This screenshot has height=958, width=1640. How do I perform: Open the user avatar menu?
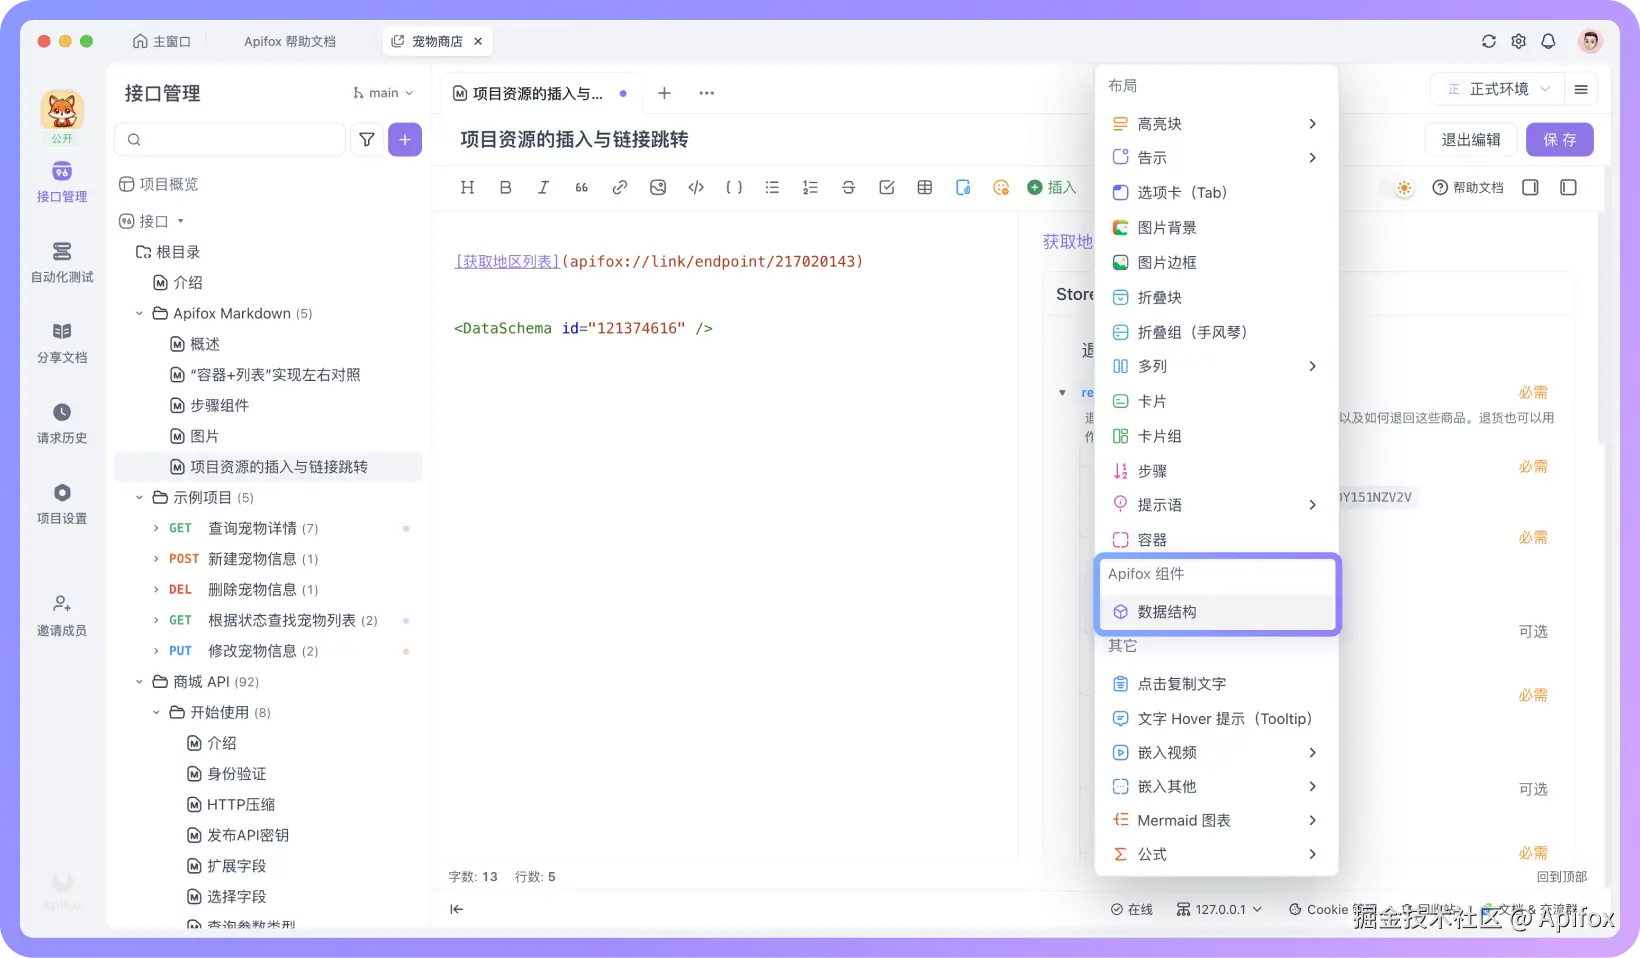(1590, 41)
